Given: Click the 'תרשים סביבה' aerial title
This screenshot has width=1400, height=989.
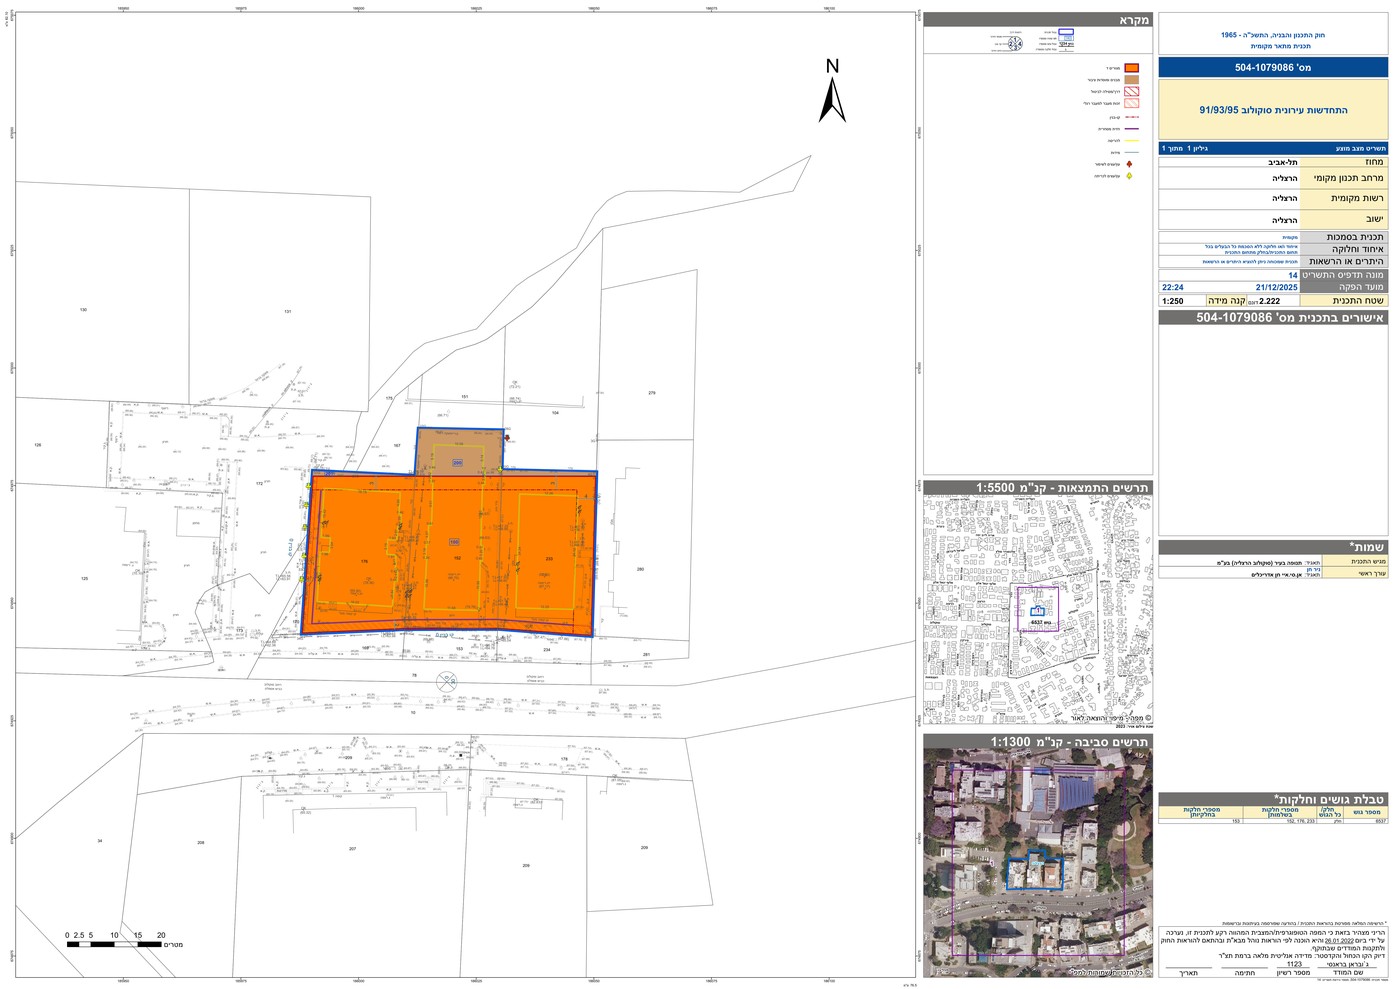Looking at the screenshot, I should (1037, 742).
